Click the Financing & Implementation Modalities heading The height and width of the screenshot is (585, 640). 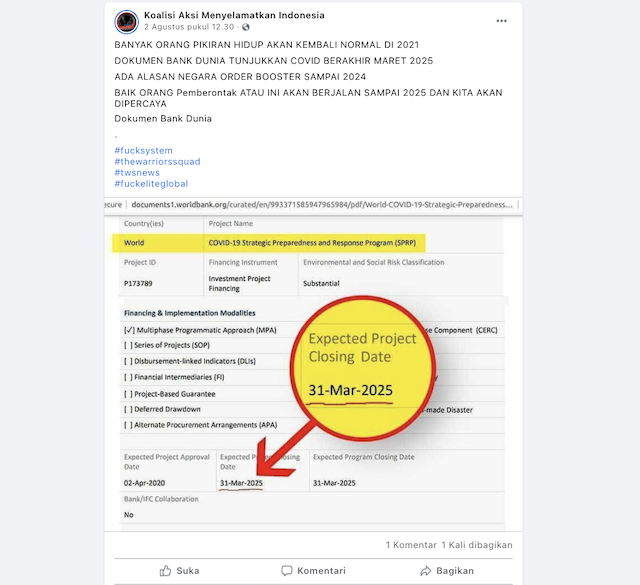189,313
